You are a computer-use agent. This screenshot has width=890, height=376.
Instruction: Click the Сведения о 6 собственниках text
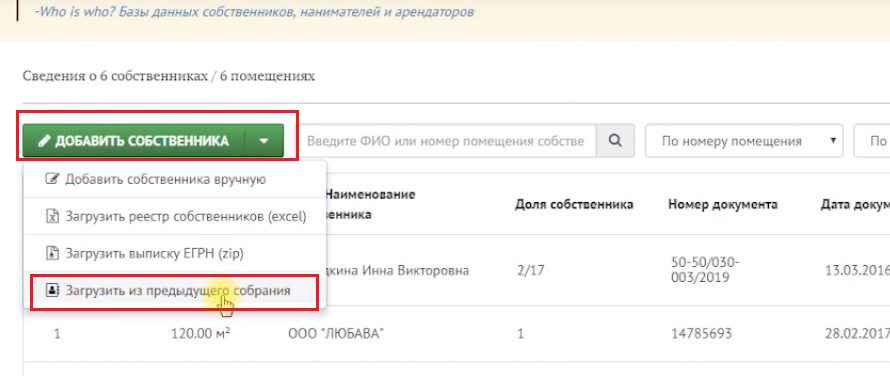coord(169,76)
